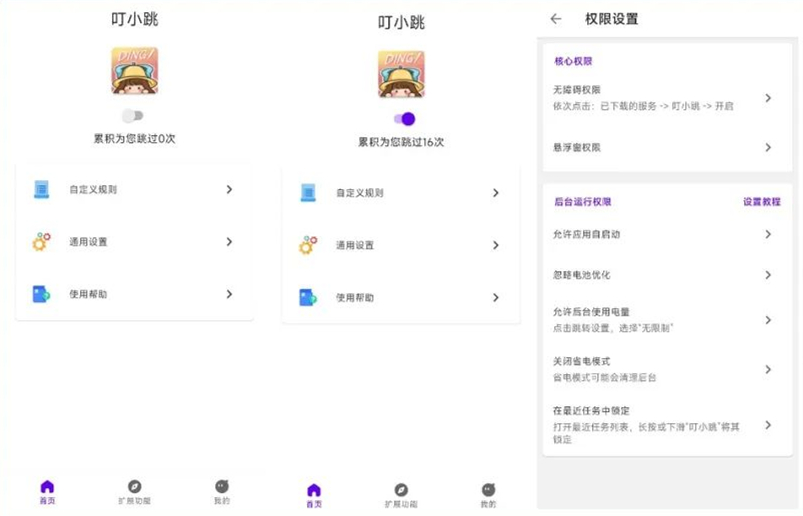Tap the back arrow beside 权限设置
This screenshot has height=516, width=803.
[x=556, y=19]
